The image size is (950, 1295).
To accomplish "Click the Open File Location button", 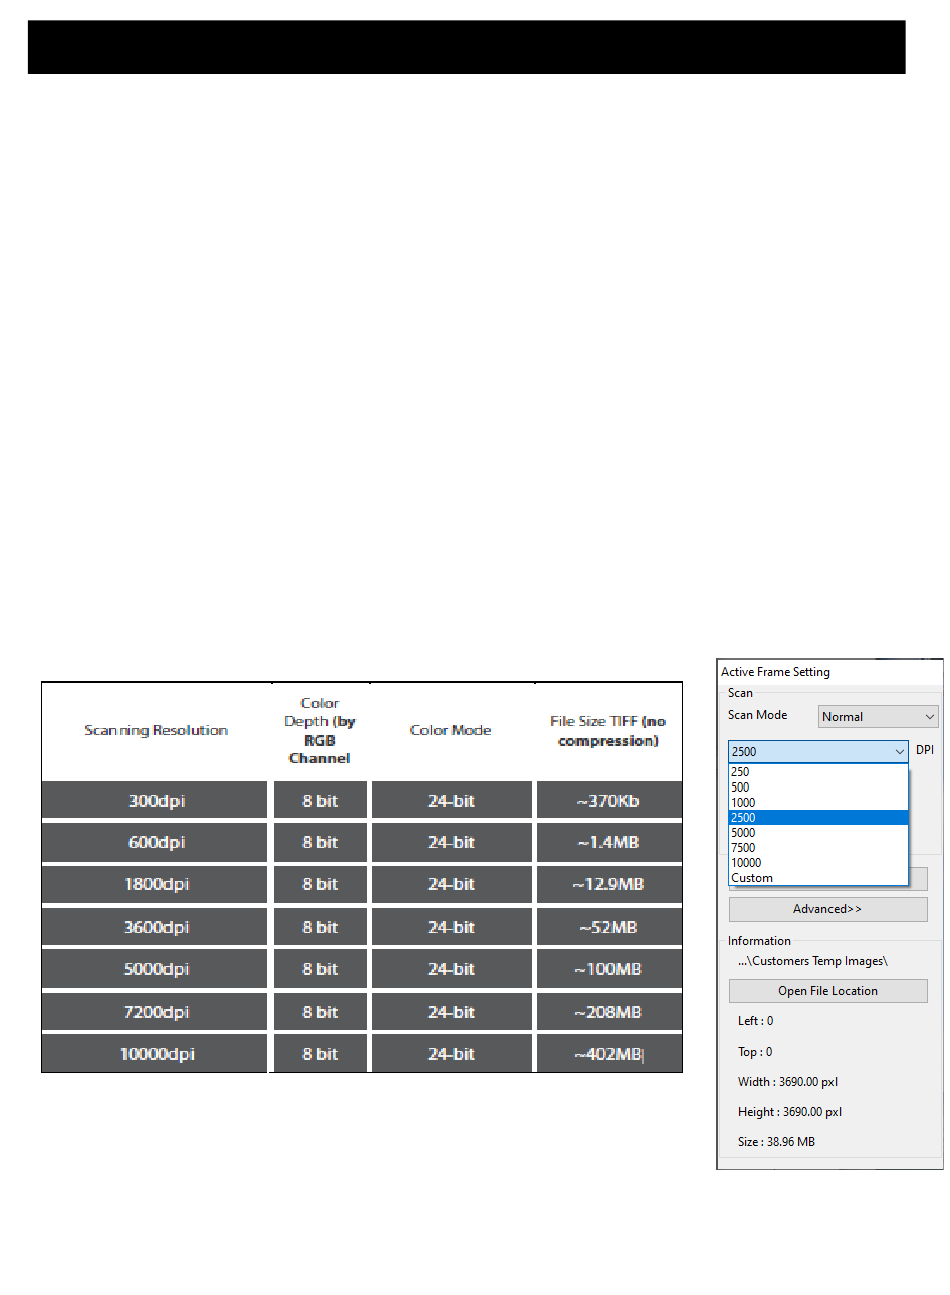I will click(x=828, y=991).
